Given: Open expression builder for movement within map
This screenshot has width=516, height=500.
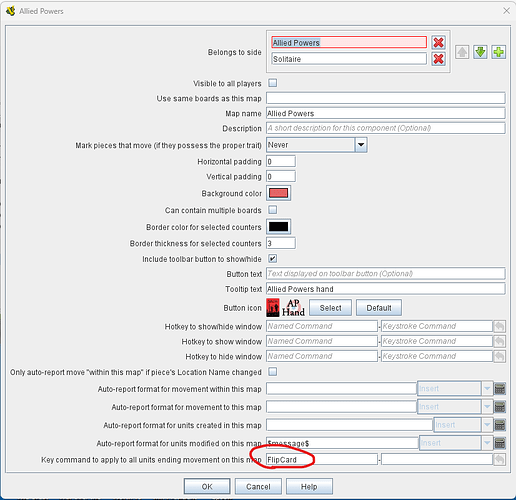Looking at the screenshot, I should click(500, 389).
